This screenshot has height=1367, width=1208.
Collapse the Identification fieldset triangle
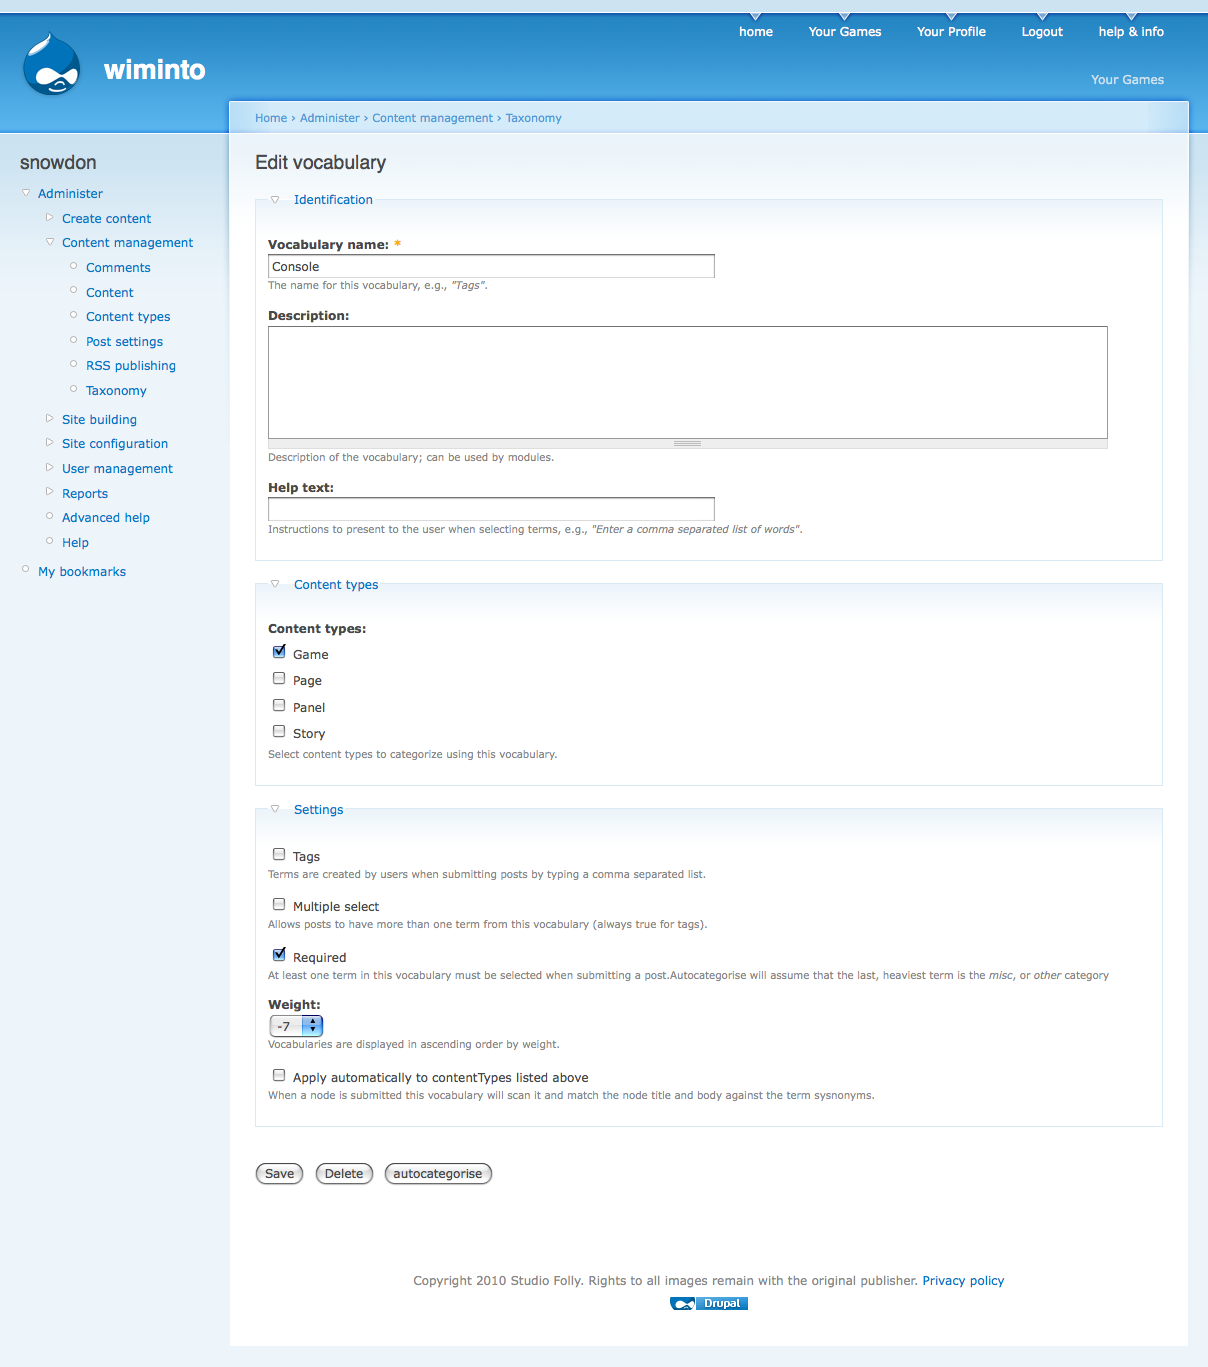tap(275, 199)
